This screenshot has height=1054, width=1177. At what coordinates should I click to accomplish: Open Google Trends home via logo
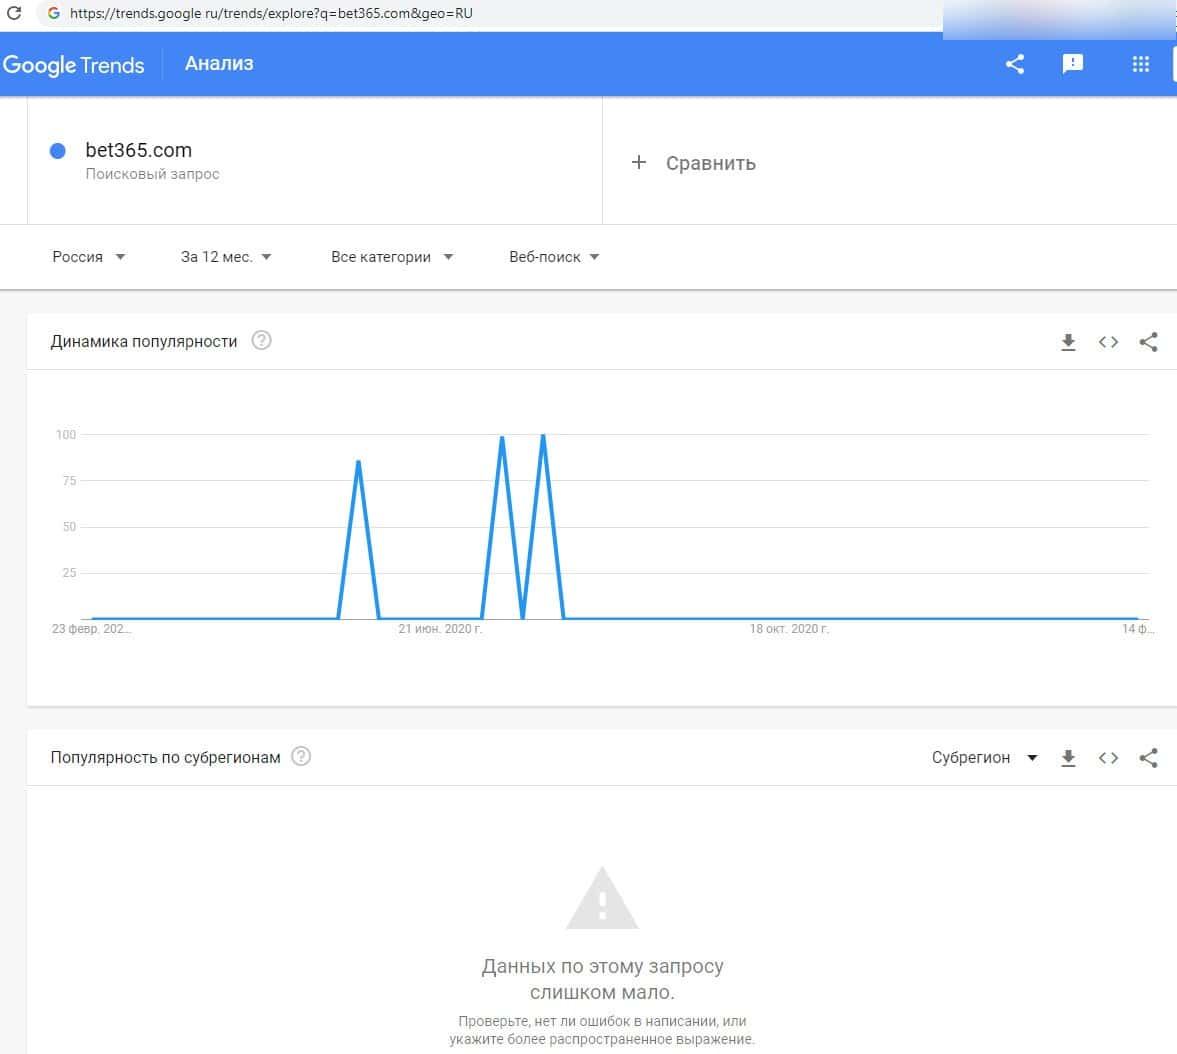(74, 65)
